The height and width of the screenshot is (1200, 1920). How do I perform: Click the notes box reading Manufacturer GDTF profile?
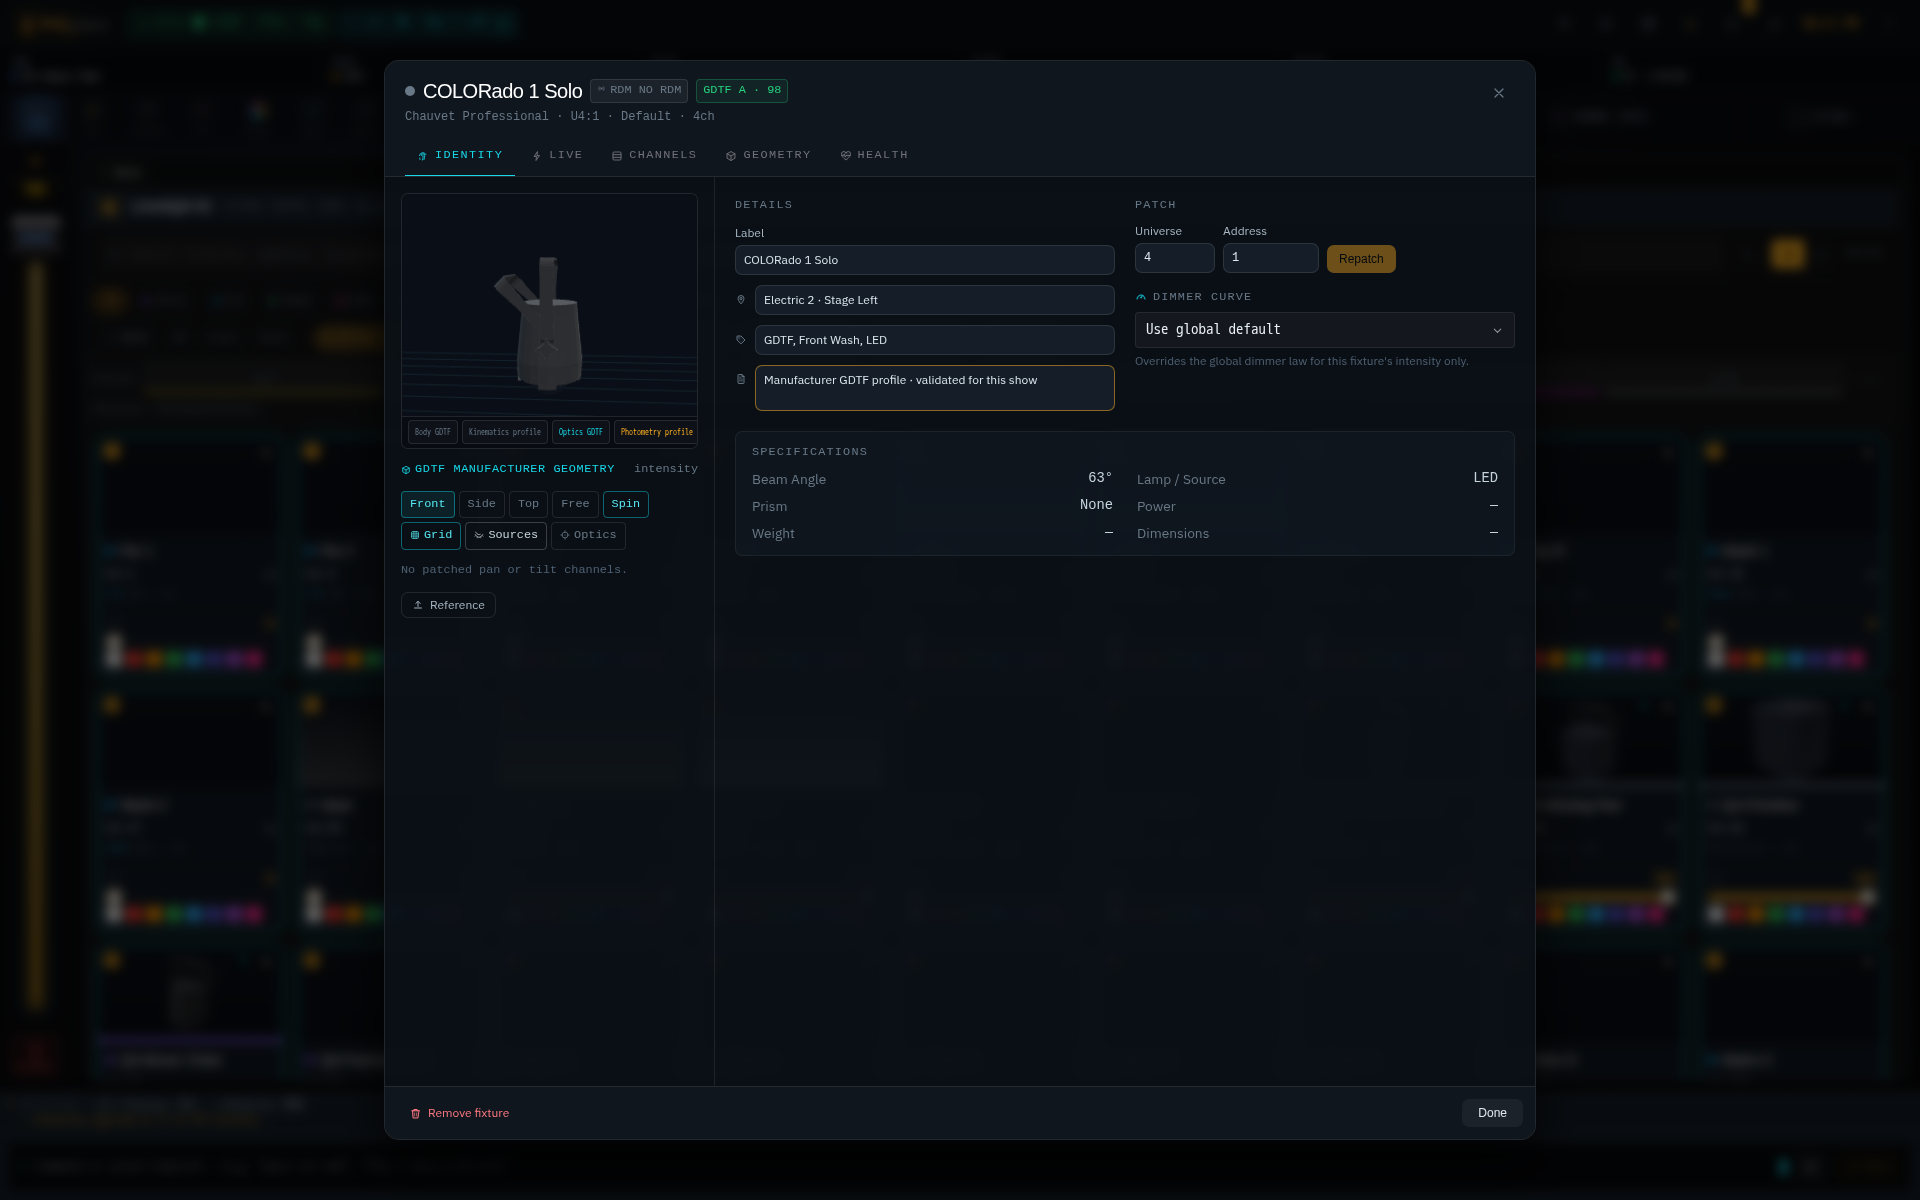pyautogui.click(x=935, y=388)
